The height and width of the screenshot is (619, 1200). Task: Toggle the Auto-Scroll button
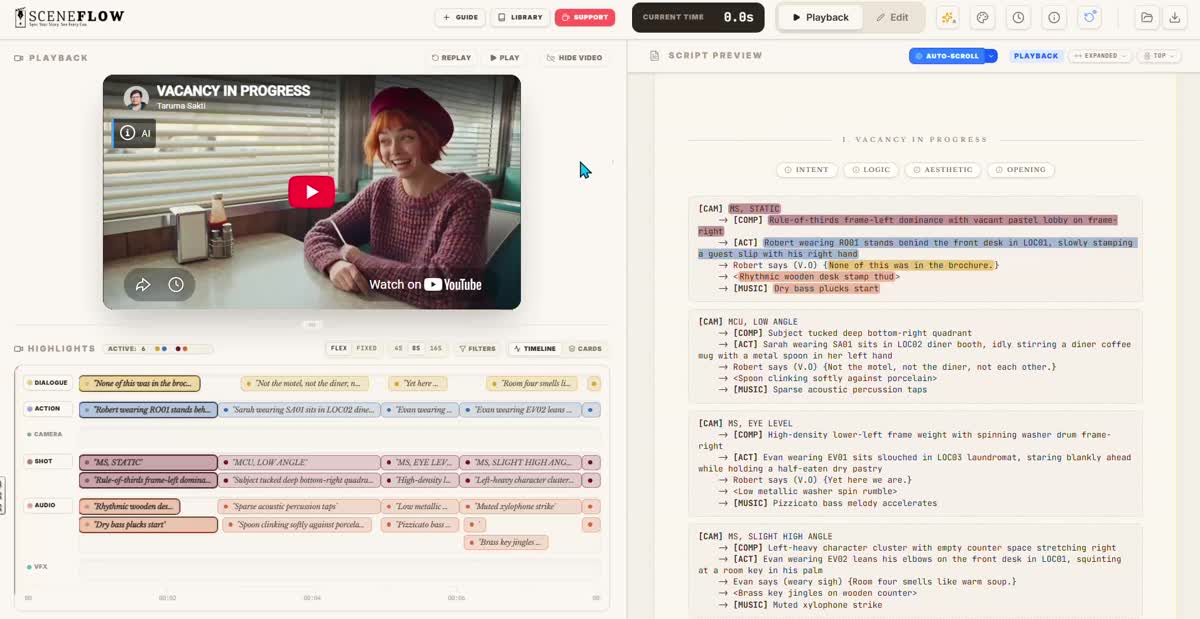pos(946,56)
